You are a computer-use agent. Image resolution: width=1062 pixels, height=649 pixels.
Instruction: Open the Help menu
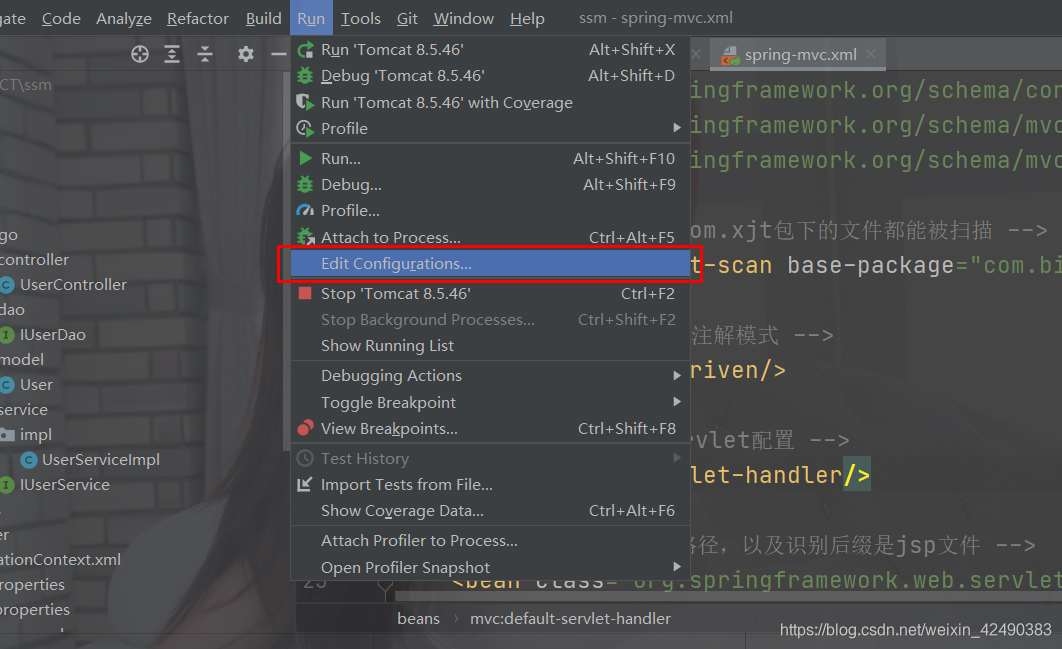tap(527, 18)
